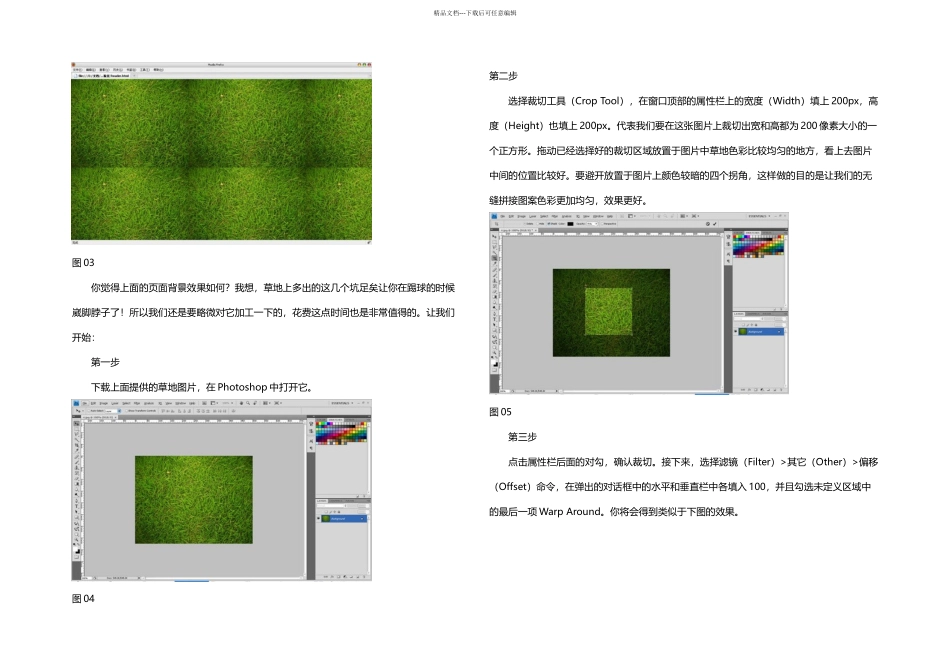Click the heading text "第二步"

click(503, 76)
